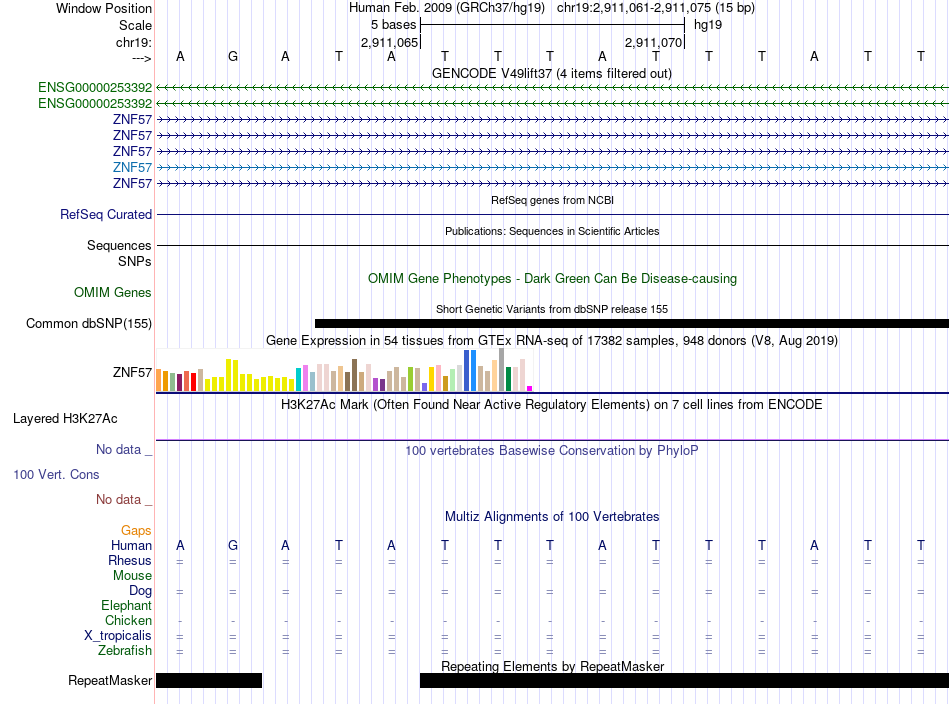Image resolution: width=950 pixels, height=704 pixels.
Task: Click the first ZNF57 transcript label under ENSG00000253392
Action: [132, 119]
